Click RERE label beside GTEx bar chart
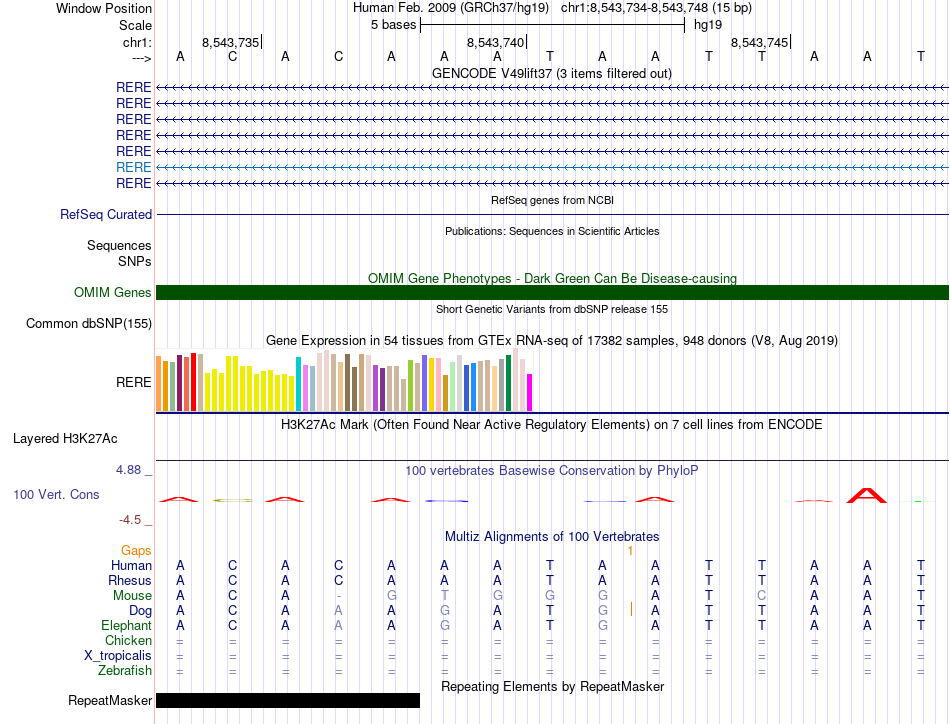Image resolution: width=950 pixels, height=724 pixels. (x=133, y=382)
